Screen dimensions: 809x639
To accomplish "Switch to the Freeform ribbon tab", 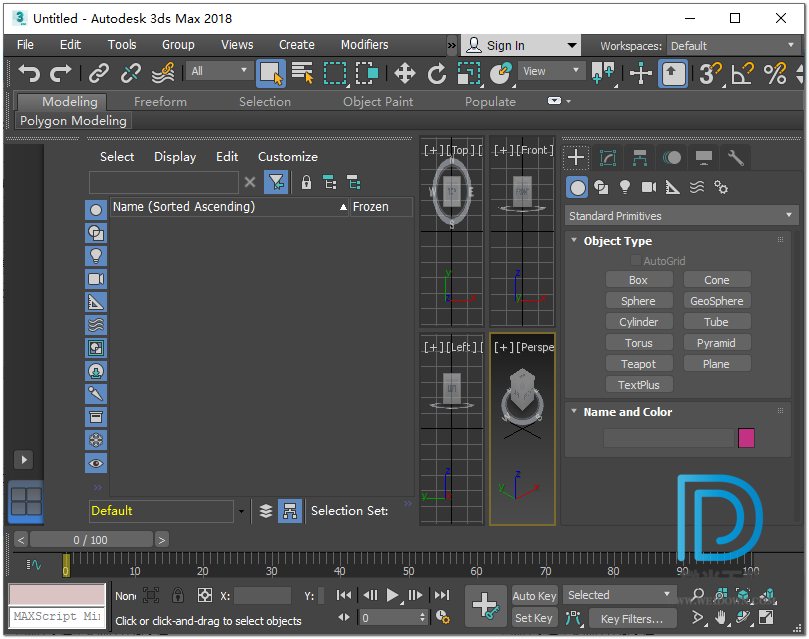I will 160,102.
